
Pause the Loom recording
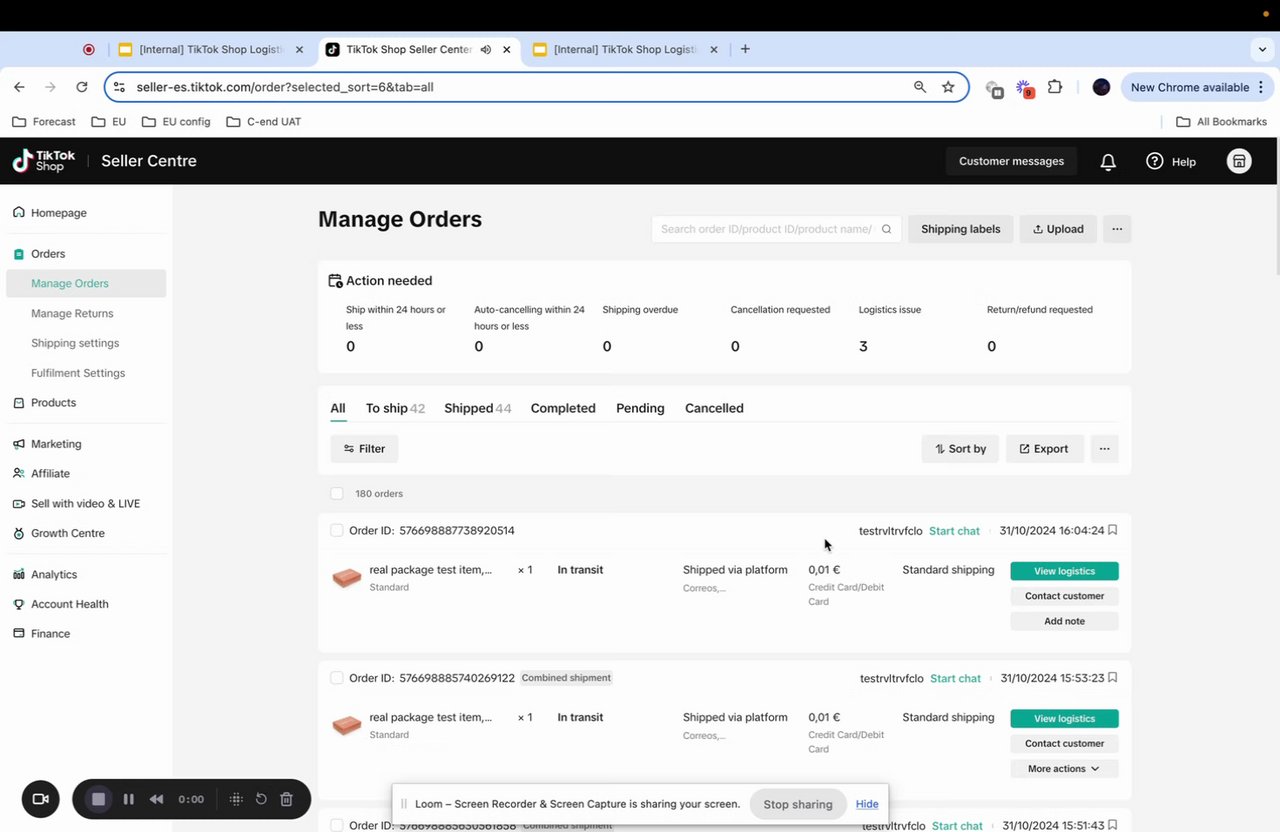tap(128, 799)
